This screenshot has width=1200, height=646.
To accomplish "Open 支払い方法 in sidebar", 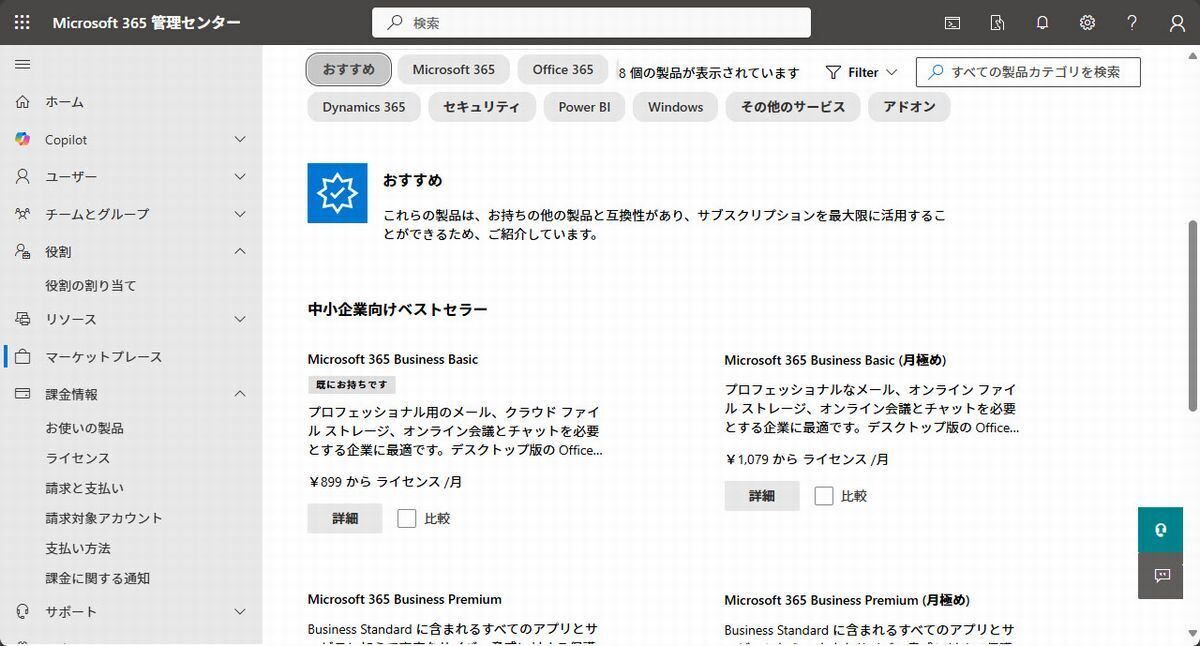I will [78, 548].
